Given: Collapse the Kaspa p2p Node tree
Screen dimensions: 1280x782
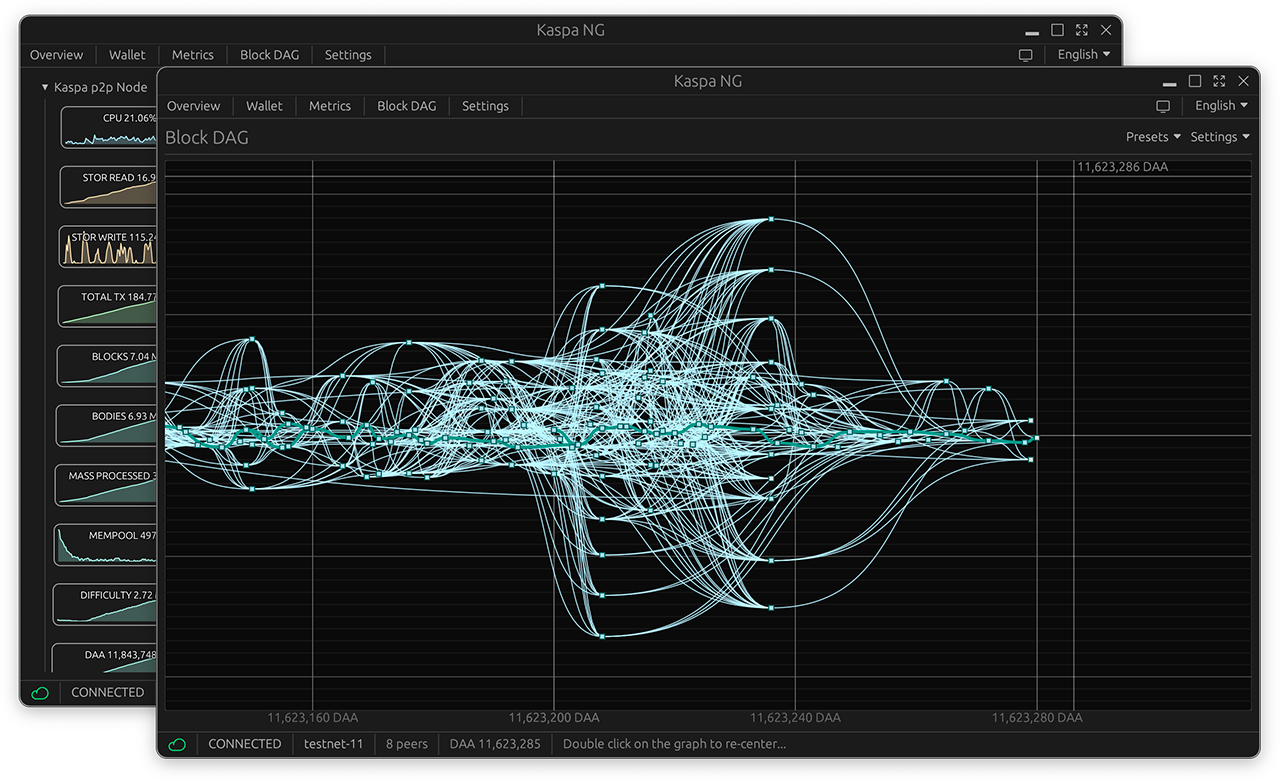Looking at the screenshot, I should pyautogui.click(x=45, y=87).
